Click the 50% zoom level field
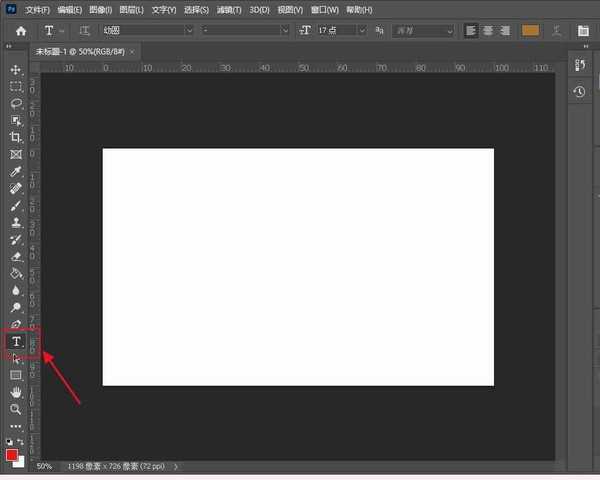 [x=45, y=466]
